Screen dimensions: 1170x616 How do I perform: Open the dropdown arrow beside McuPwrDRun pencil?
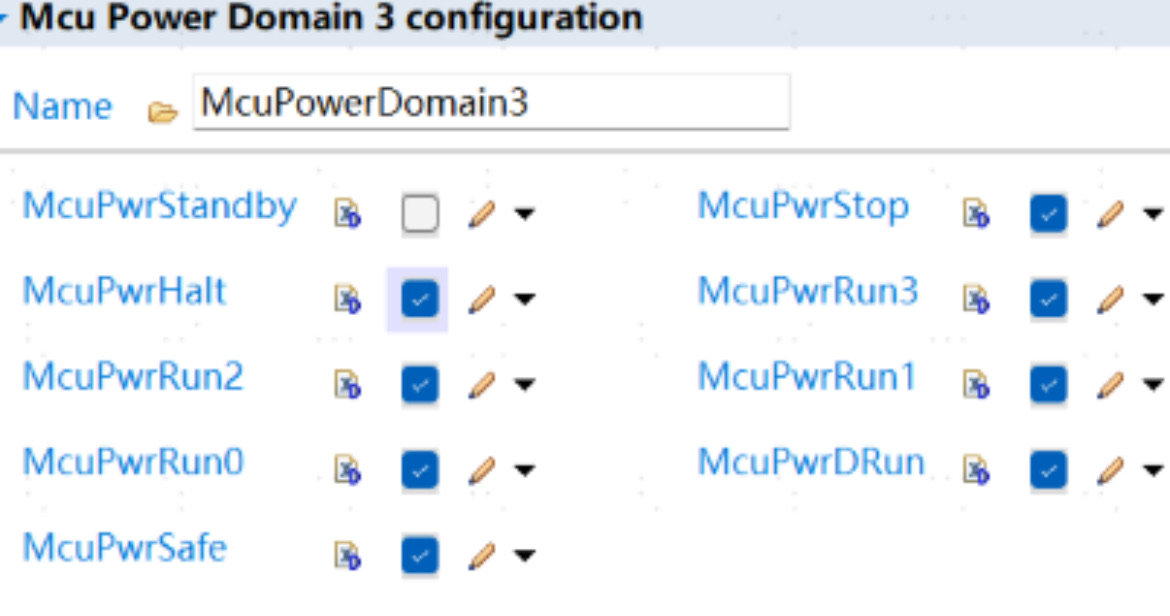pyautogui.click(x=1154, y=472)
